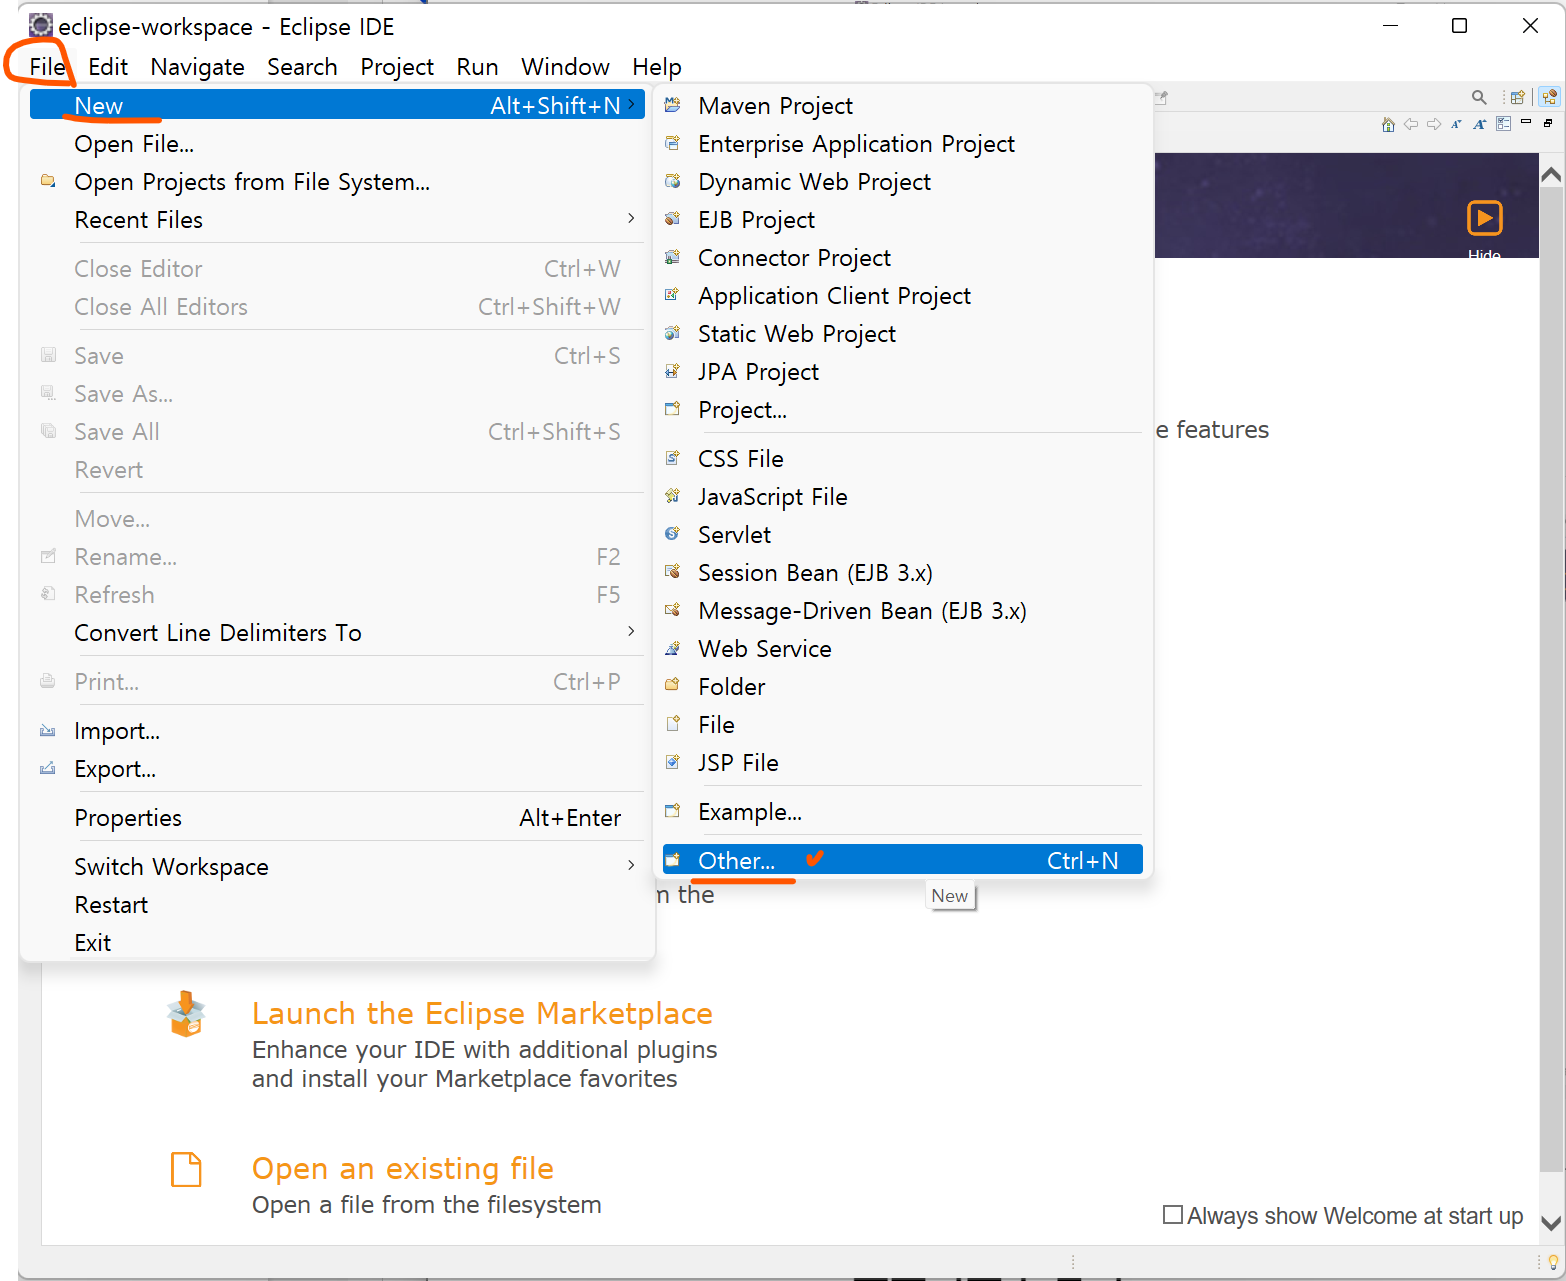This screenshot has height=1281, width=1566.
Task: Click the Folder icon in New submenu
Action: (673, 686)
